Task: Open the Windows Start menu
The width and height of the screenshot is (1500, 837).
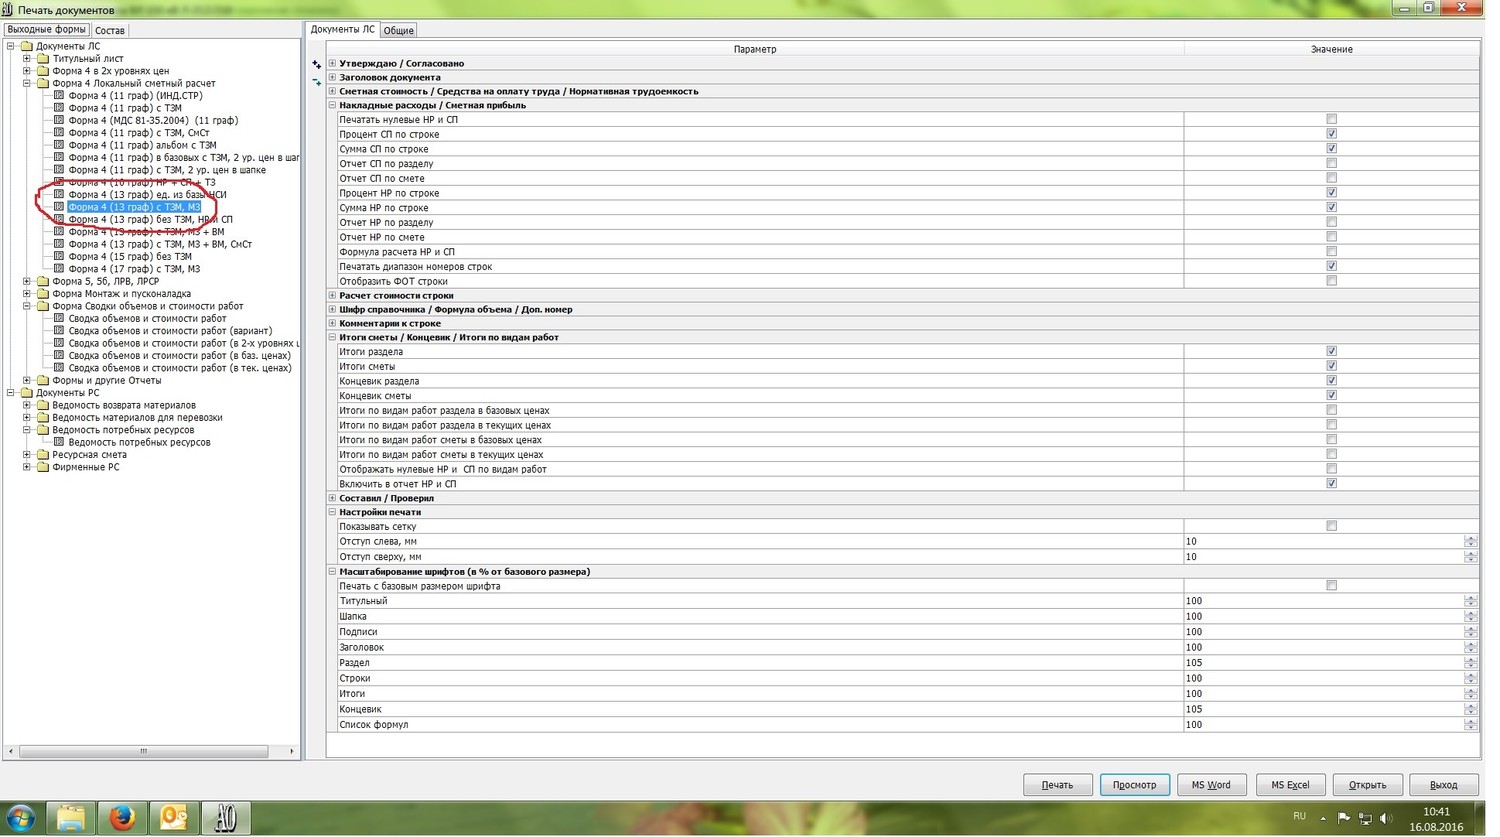Action: point(21,818)
